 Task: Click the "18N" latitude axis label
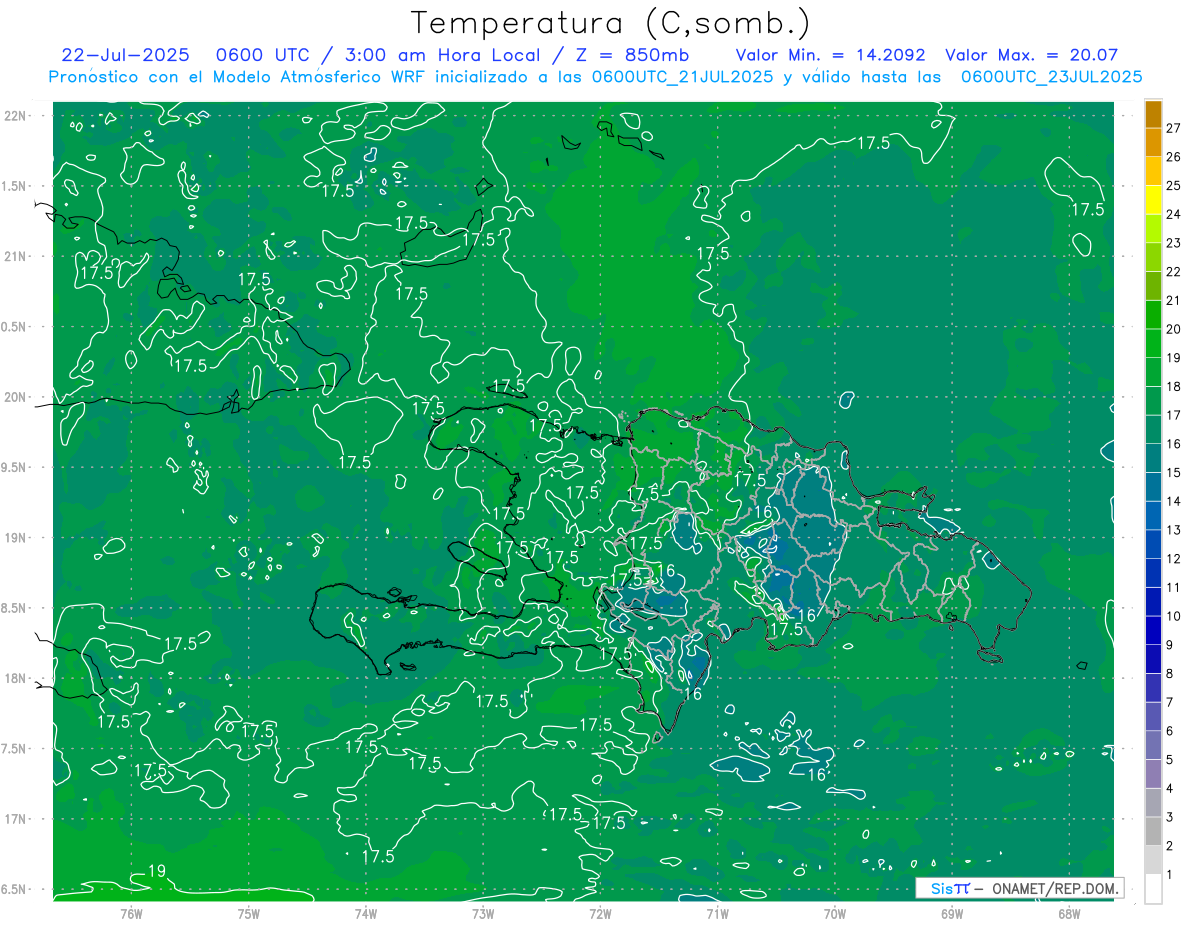coord(16,679)
